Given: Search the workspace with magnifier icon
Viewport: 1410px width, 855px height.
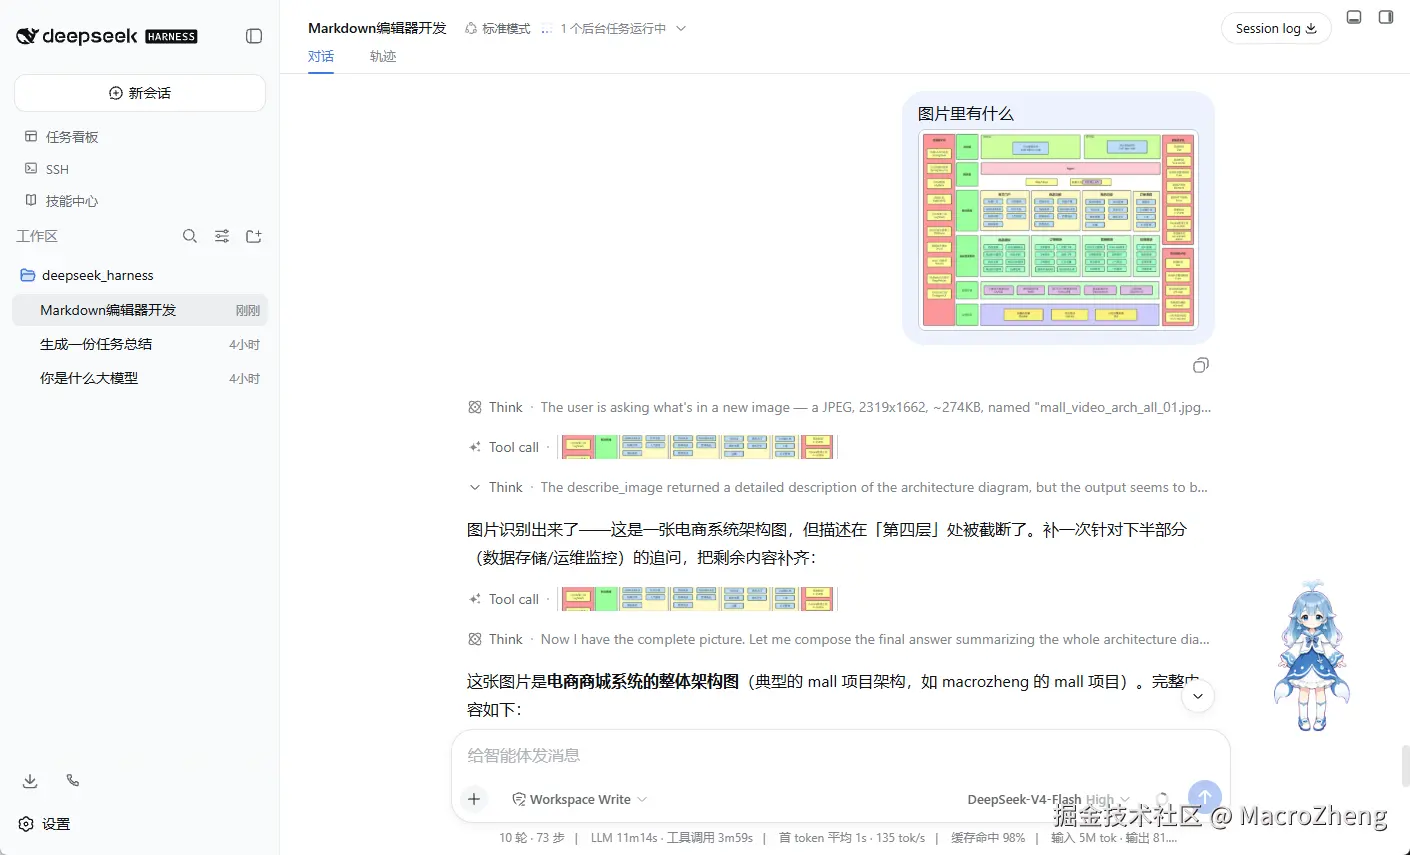Looking at the screenshot, I should pyautogui.click(x=190, y=236).
